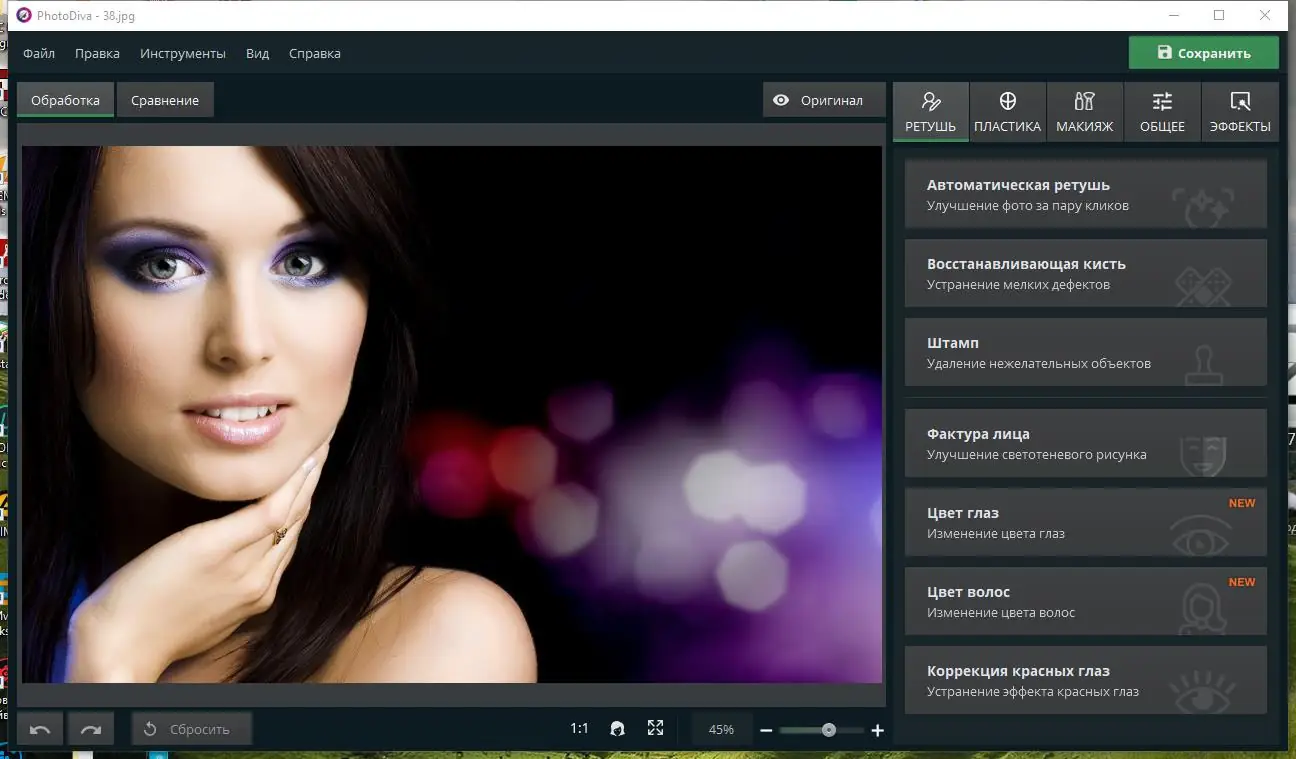Open Коррекция красных глаз tool

[1086, 680]
